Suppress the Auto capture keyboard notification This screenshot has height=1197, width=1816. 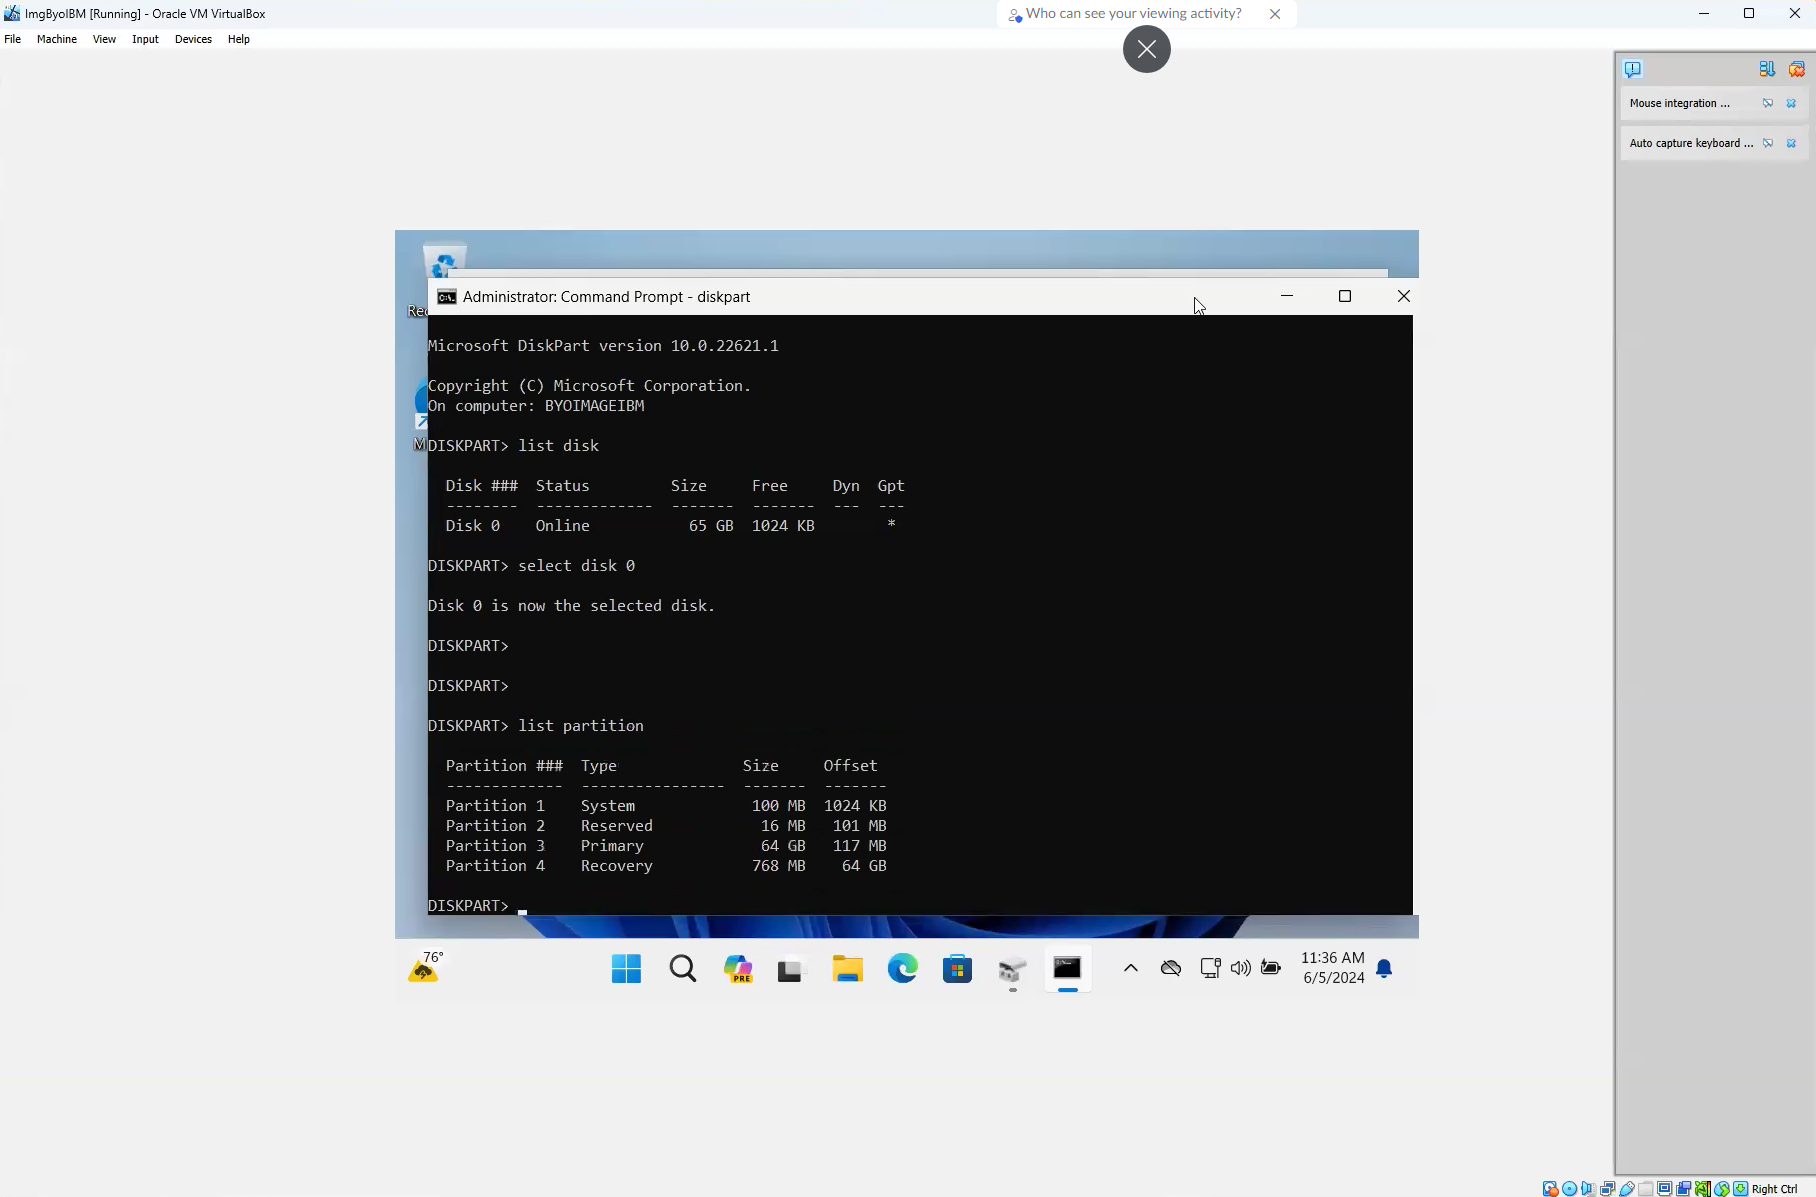[1768, 143]
